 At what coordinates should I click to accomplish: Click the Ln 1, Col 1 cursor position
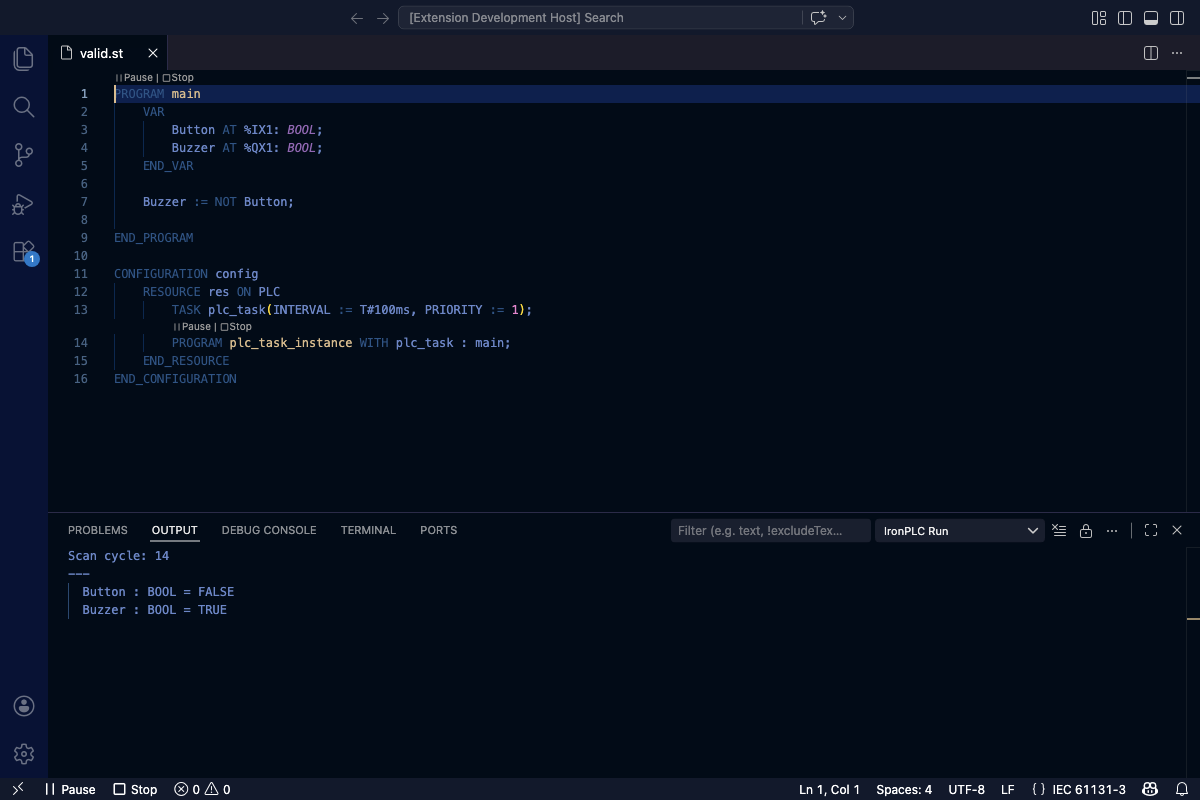click(x=830, y=789)
